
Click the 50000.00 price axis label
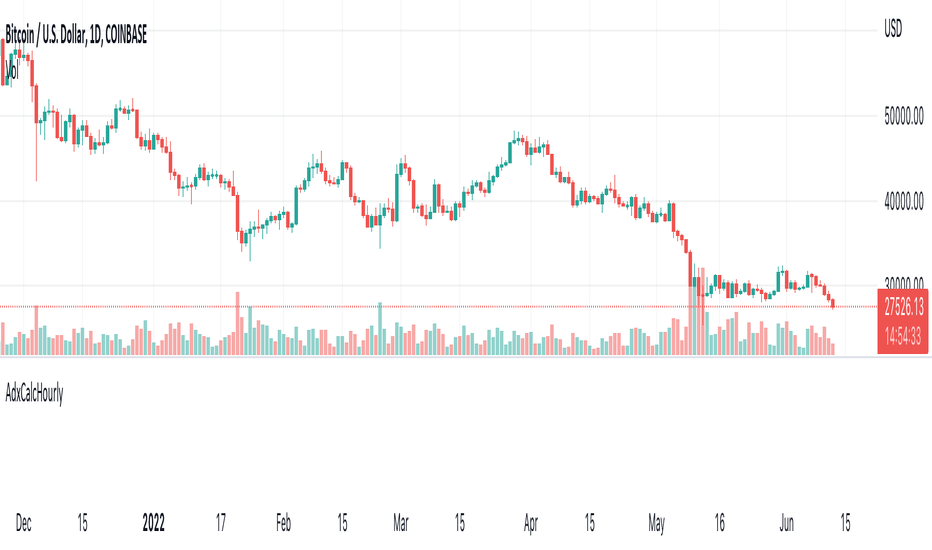904,117
